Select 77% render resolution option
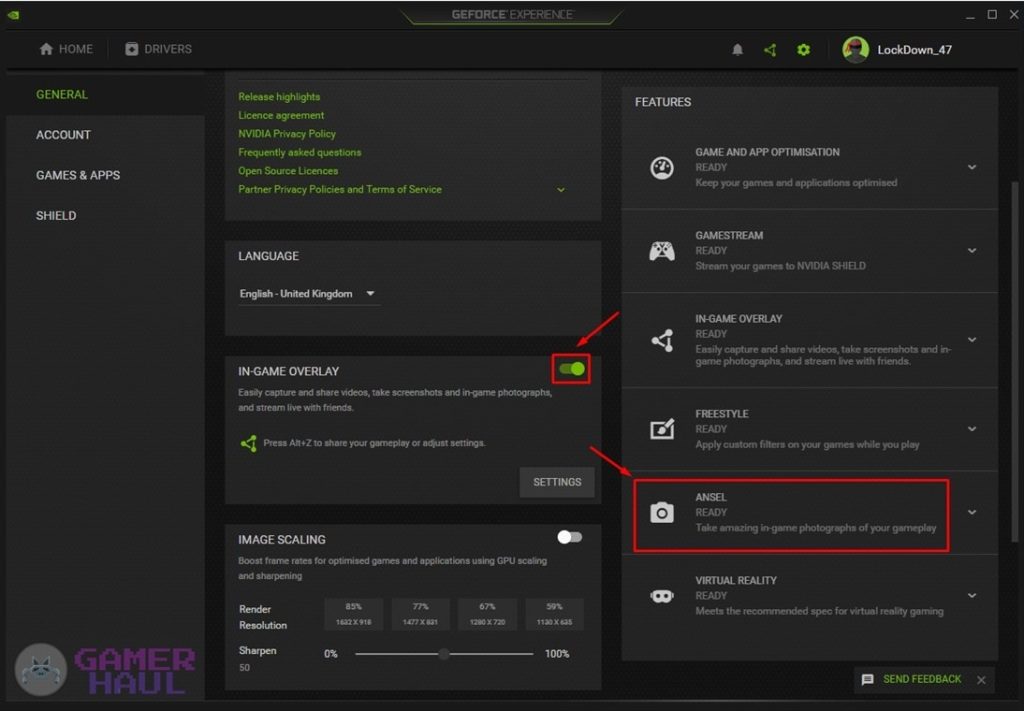This screenshot has width=1024, height=711. click(420, 614)
